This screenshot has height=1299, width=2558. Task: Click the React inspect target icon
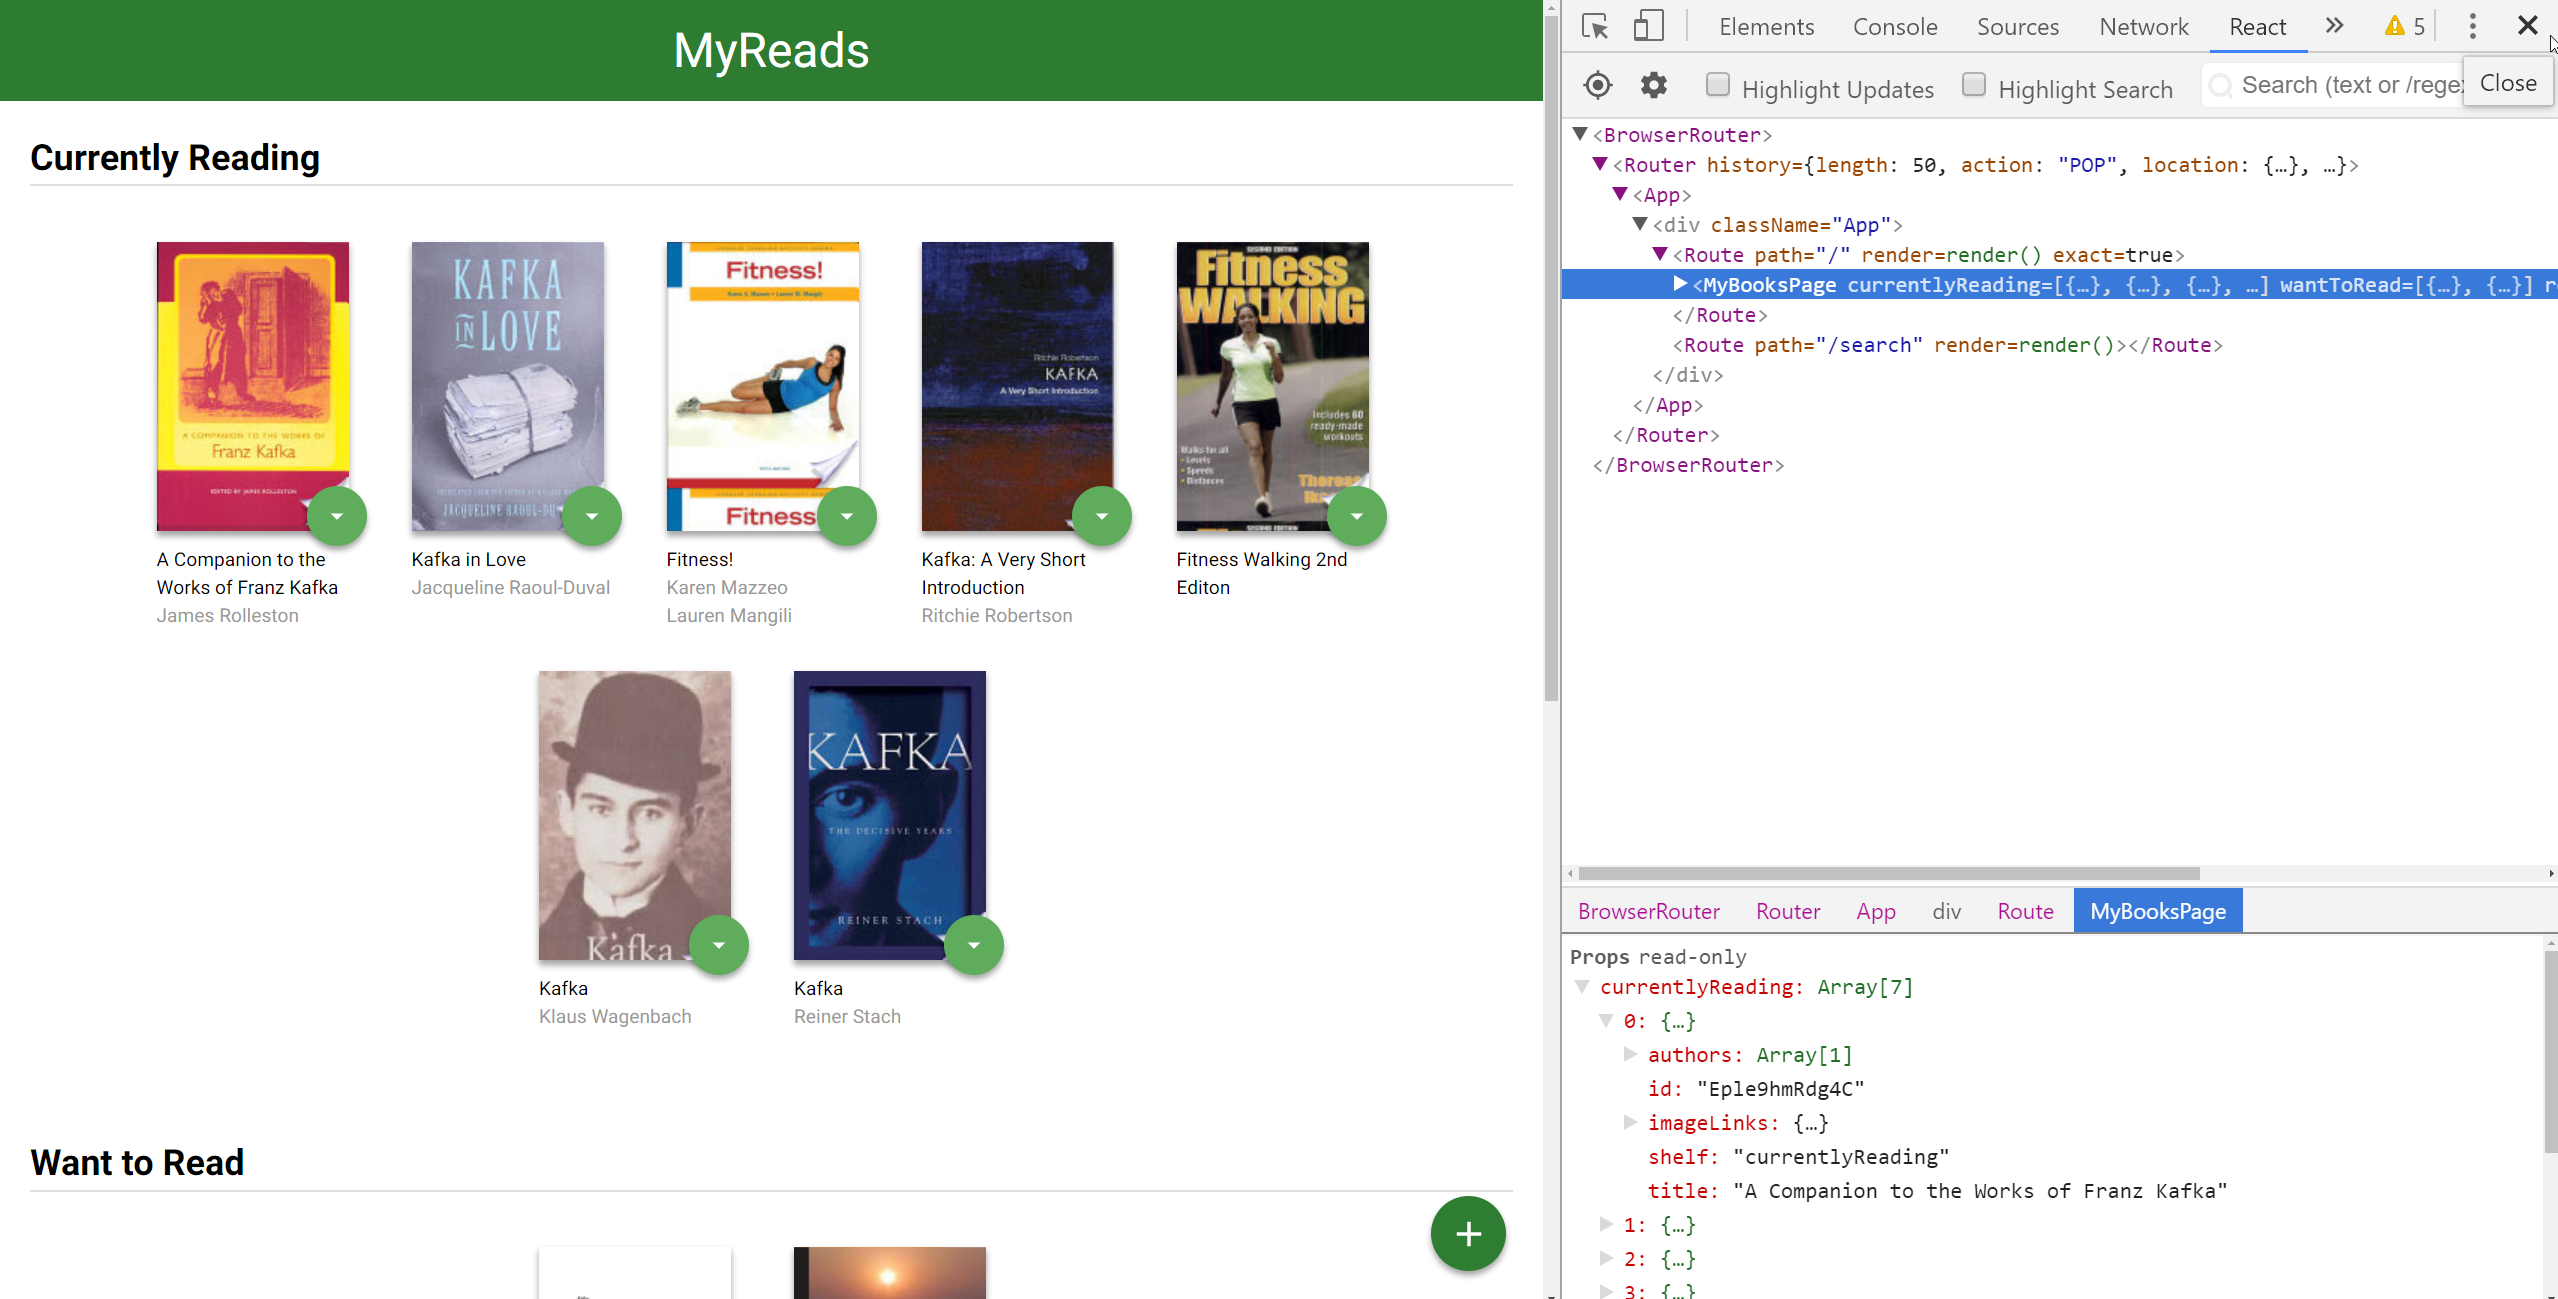point(1598,86)
